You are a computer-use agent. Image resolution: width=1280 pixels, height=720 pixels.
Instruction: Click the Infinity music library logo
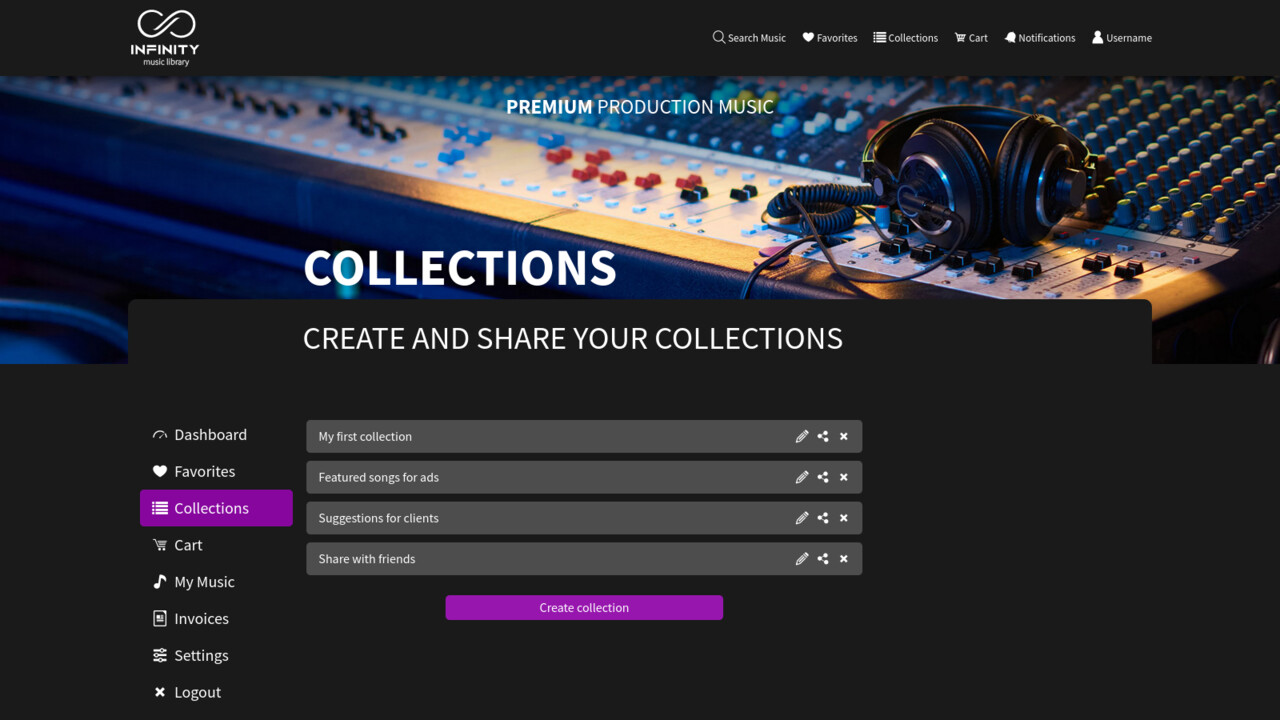coord(165,38)
